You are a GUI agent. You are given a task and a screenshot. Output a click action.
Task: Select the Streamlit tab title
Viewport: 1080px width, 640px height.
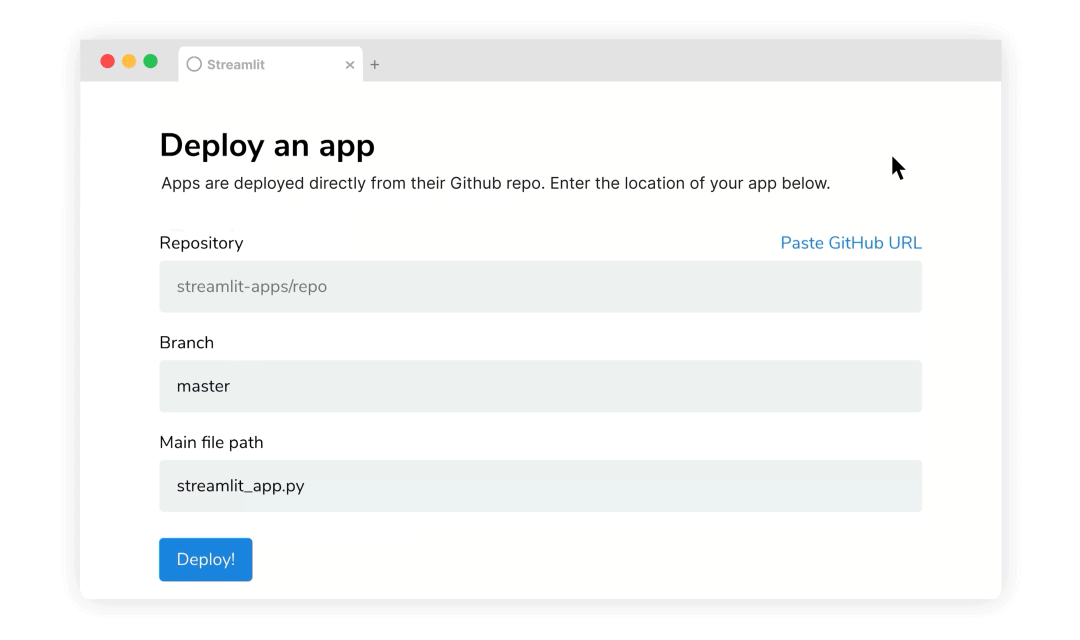pos(236,65)
